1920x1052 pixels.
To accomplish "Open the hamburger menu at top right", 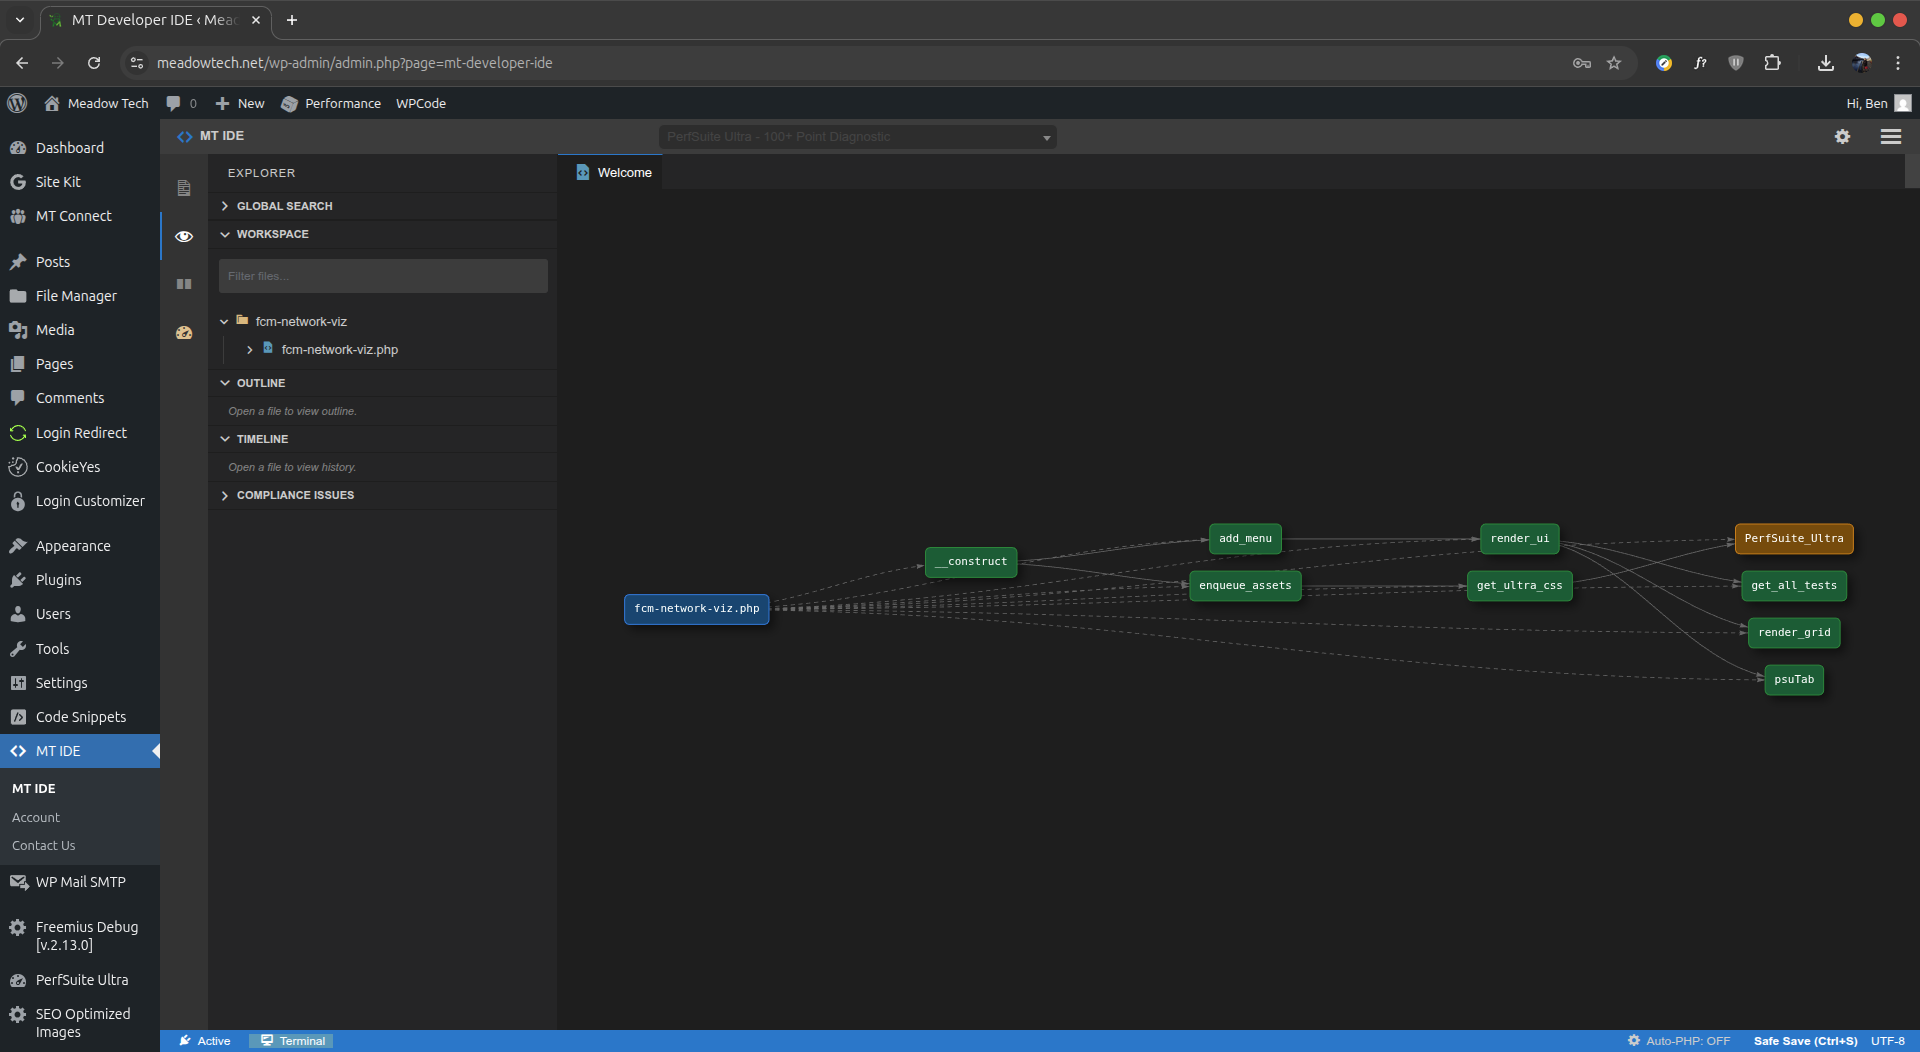I will [x=1890, y=137].
